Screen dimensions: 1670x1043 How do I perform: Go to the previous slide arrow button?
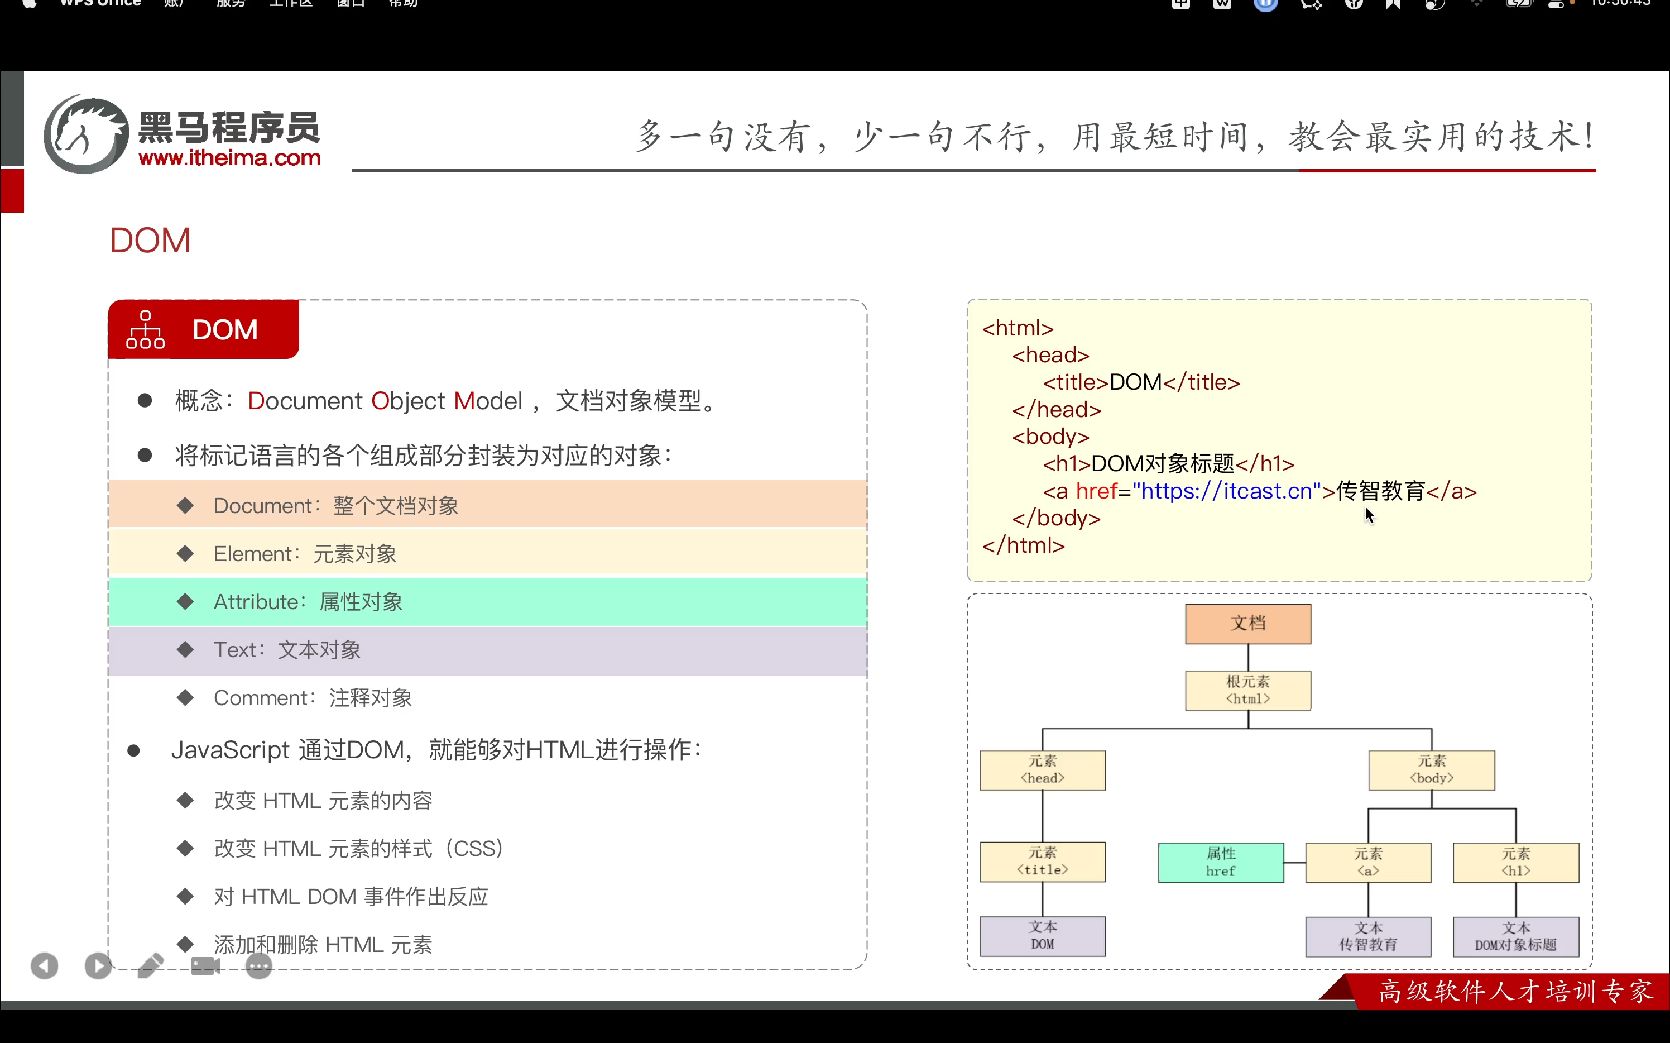pos(44,966)
